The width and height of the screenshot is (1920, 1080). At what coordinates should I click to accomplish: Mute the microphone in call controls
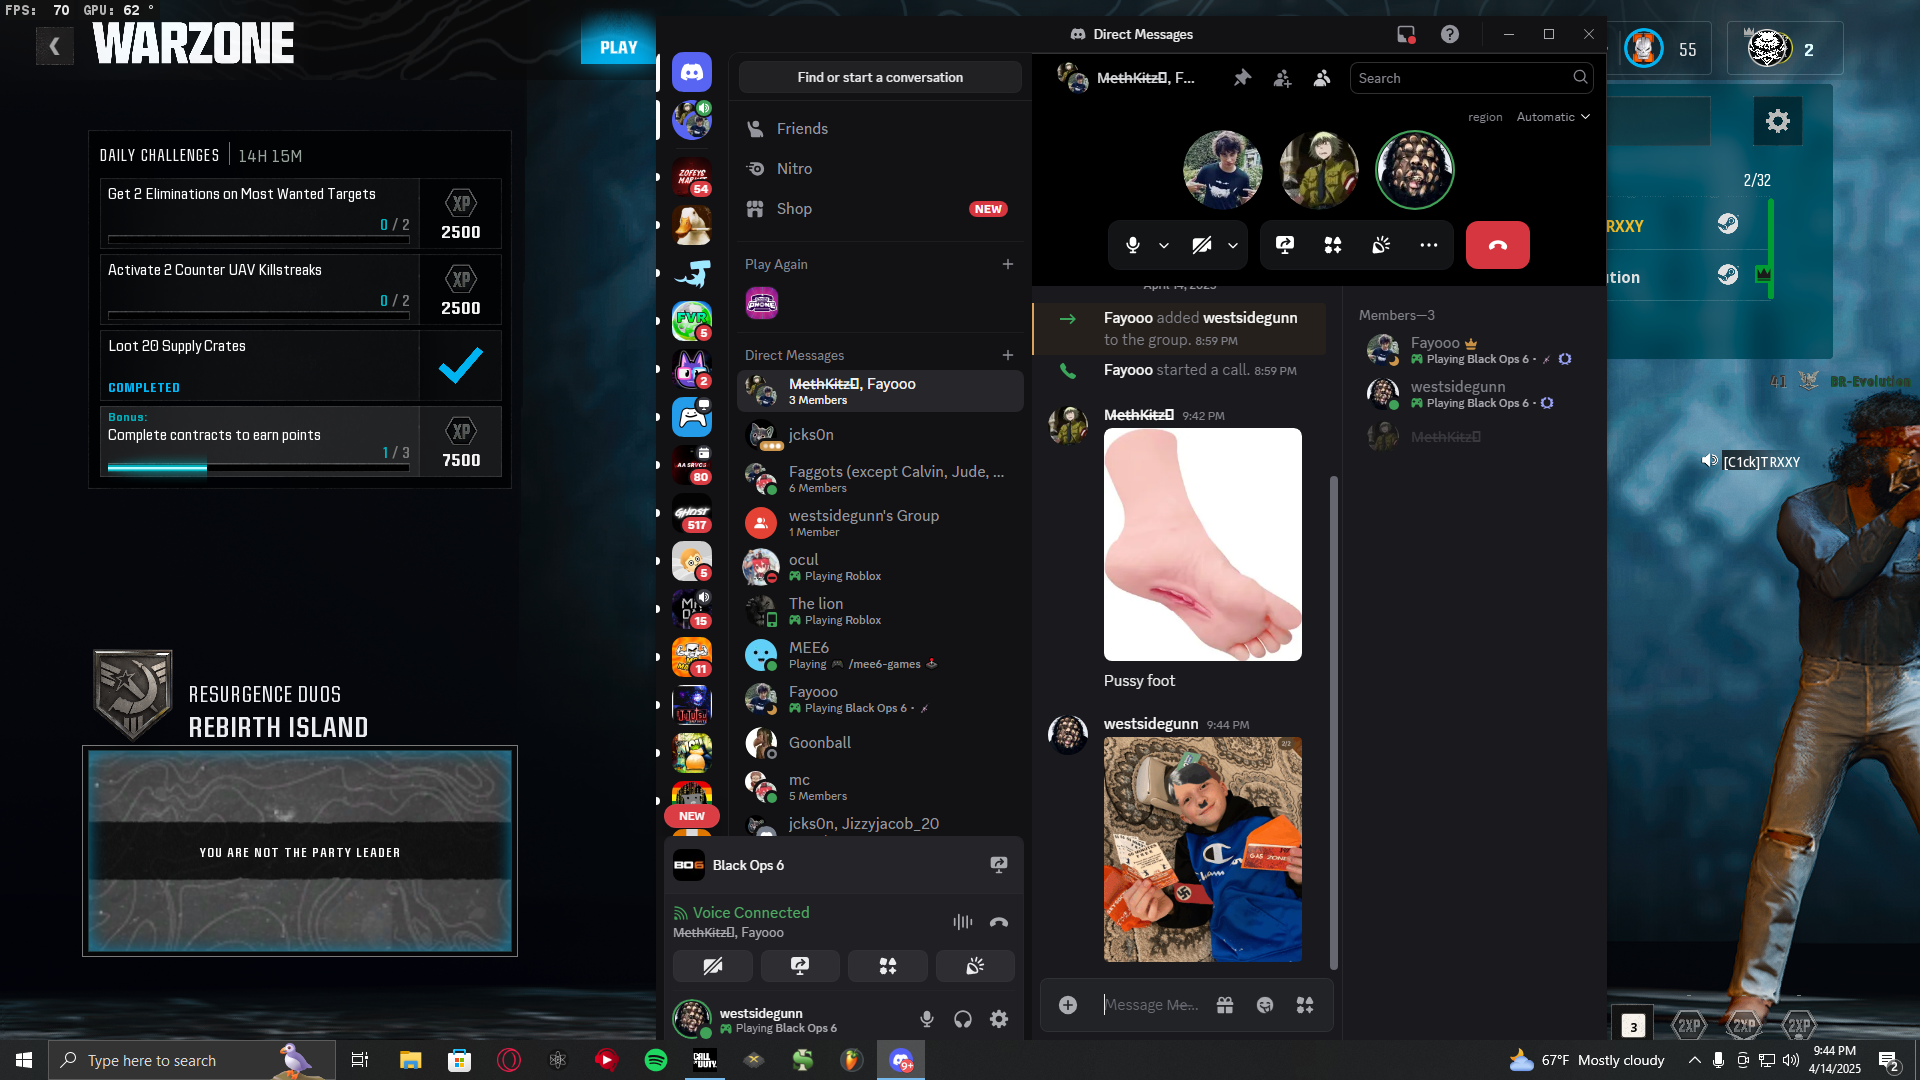1133,245
